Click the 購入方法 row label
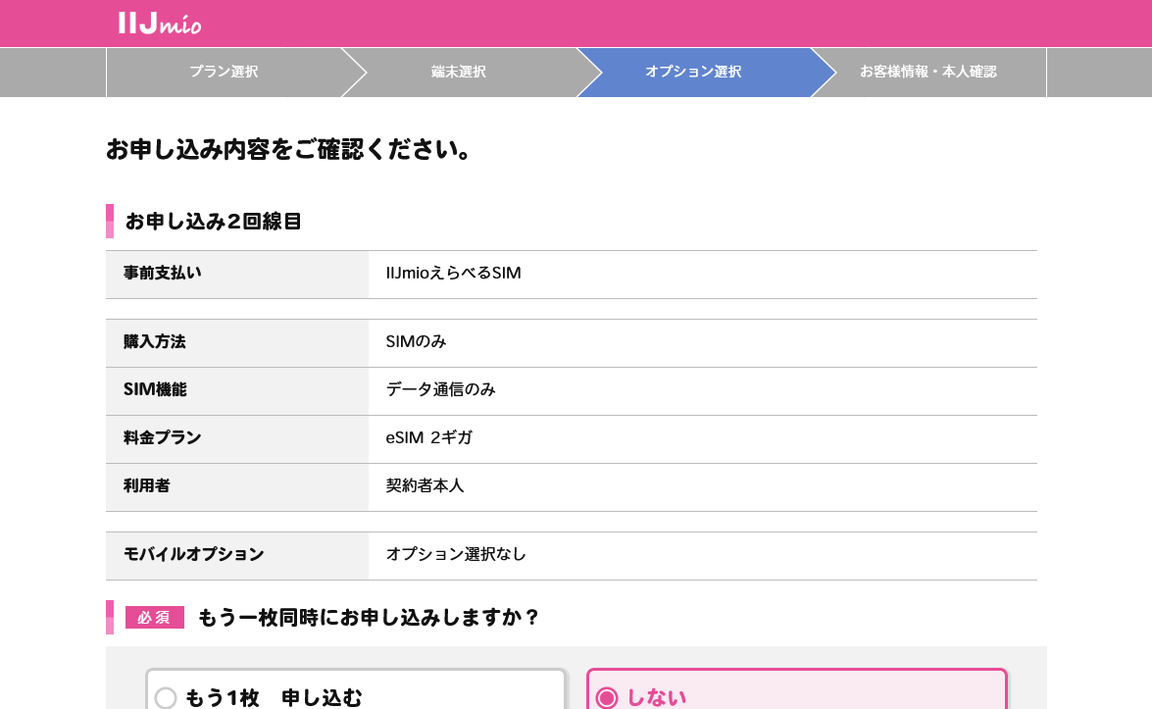Image resolution: width=1152 pixels, height=709 pixels. tap(154, 342)
